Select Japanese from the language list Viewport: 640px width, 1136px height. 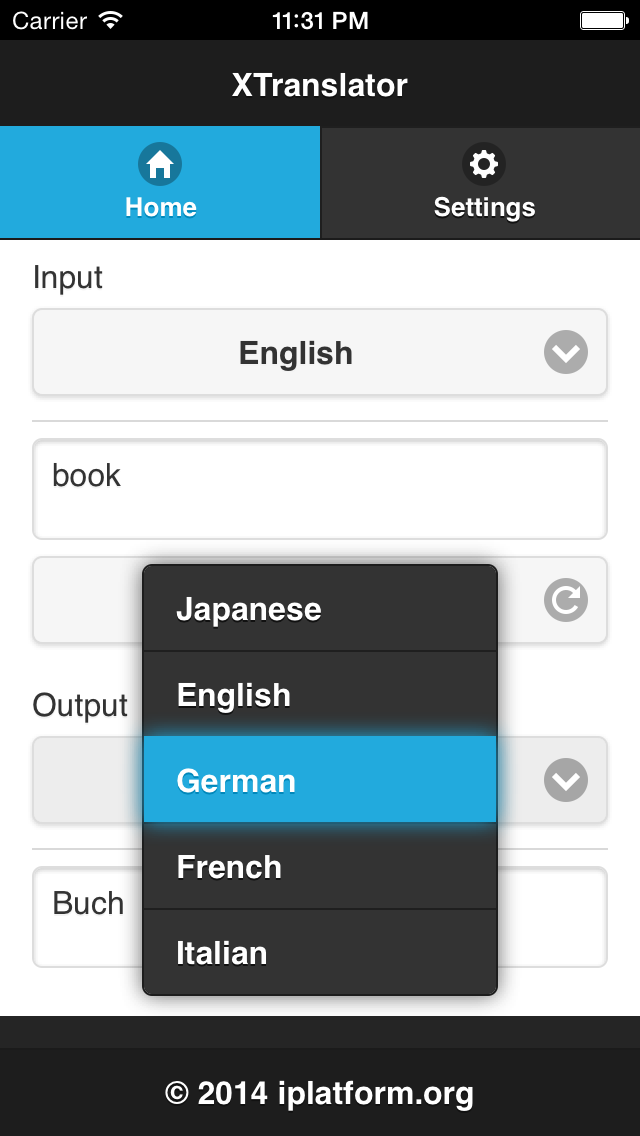click(320, 609)
